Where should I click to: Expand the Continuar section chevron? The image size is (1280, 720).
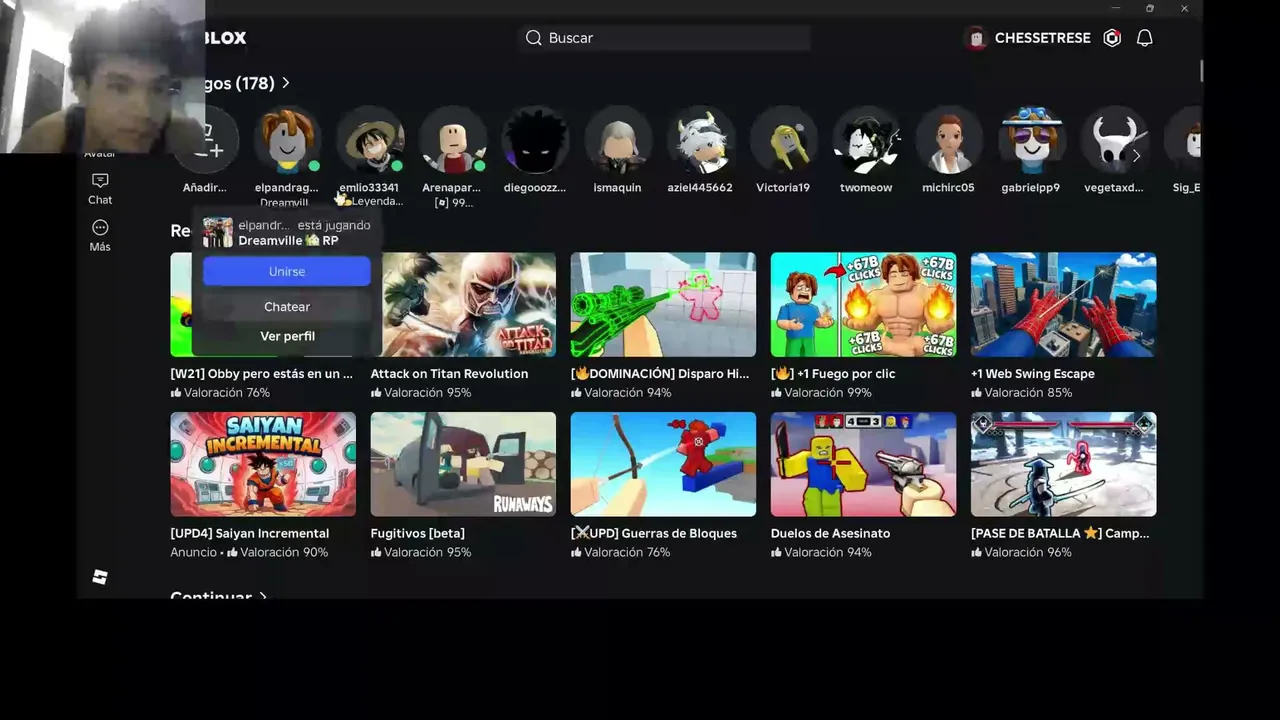coord(263,597)
